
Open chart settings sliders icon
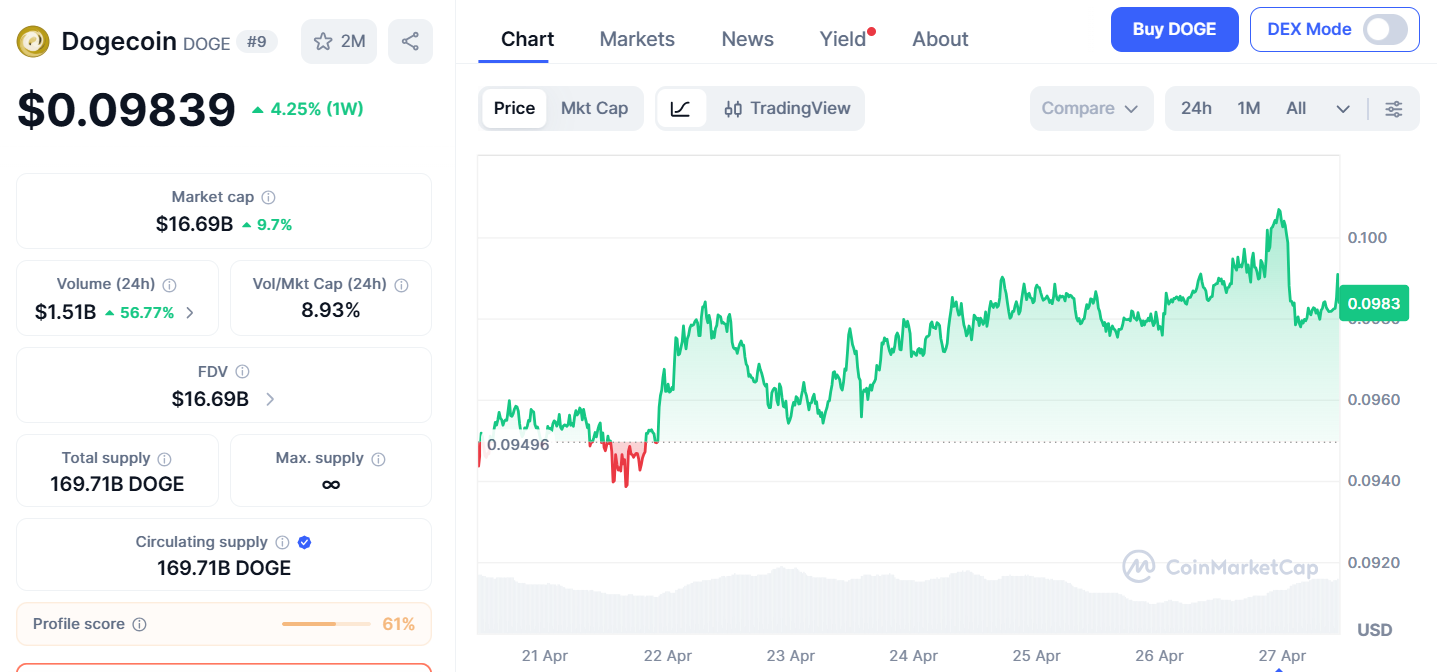1393,109
